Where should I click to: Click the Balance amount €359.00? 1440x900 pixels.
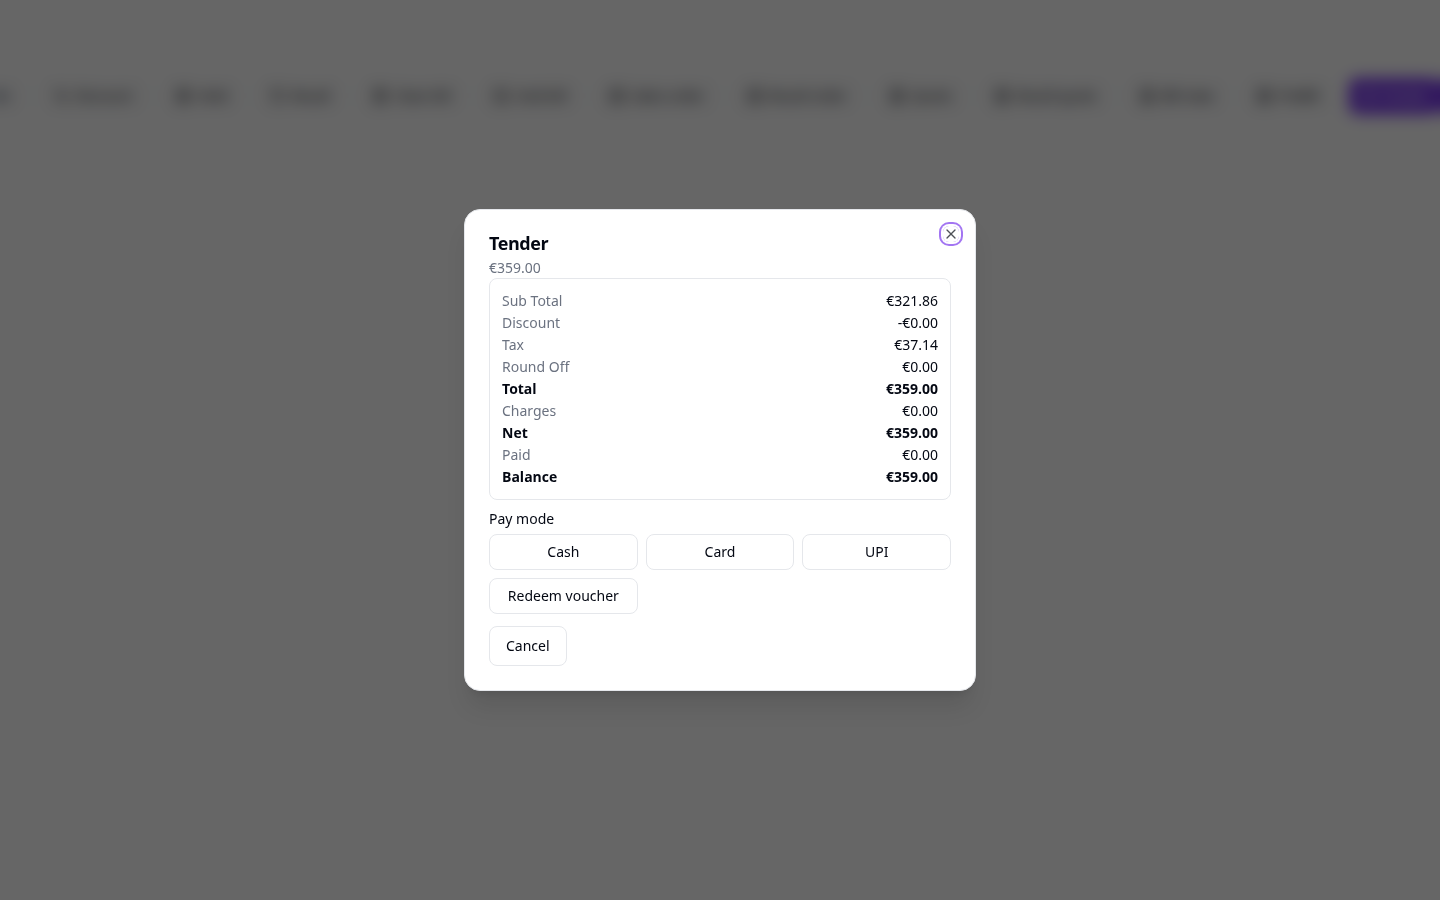pos(912,477)
